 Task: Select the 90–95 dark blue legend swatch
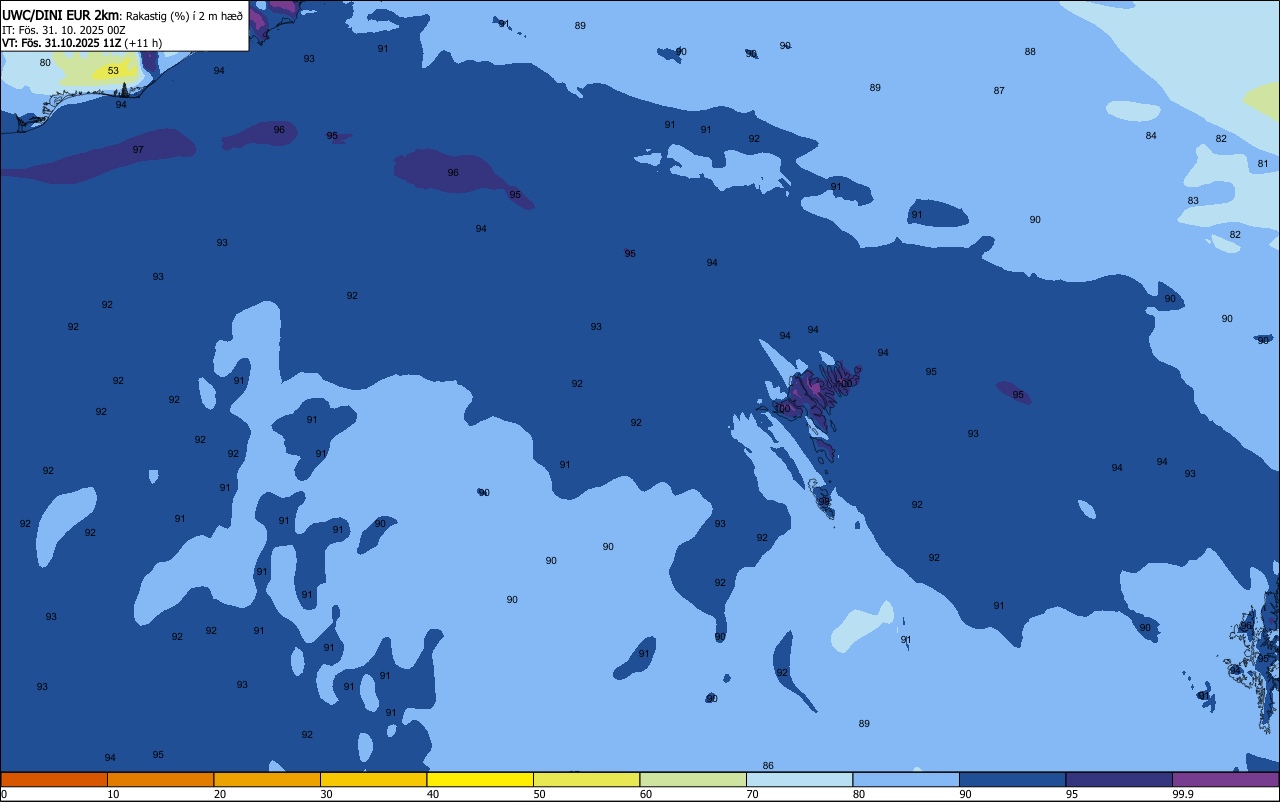click(1012, 779)
